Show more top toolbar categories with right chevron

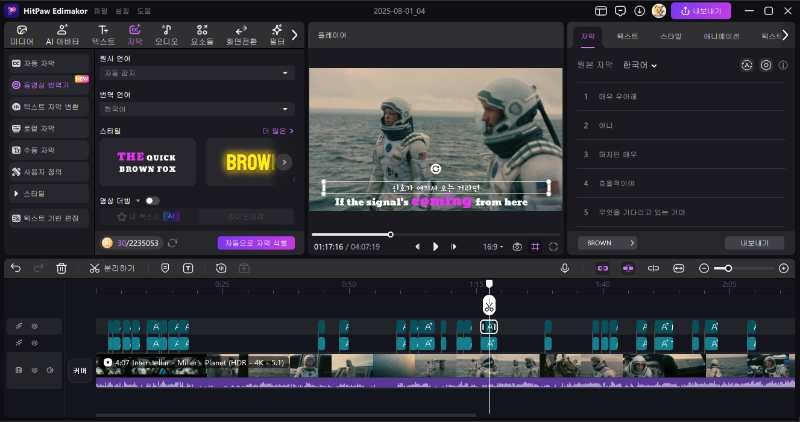[x=294, y=35]
